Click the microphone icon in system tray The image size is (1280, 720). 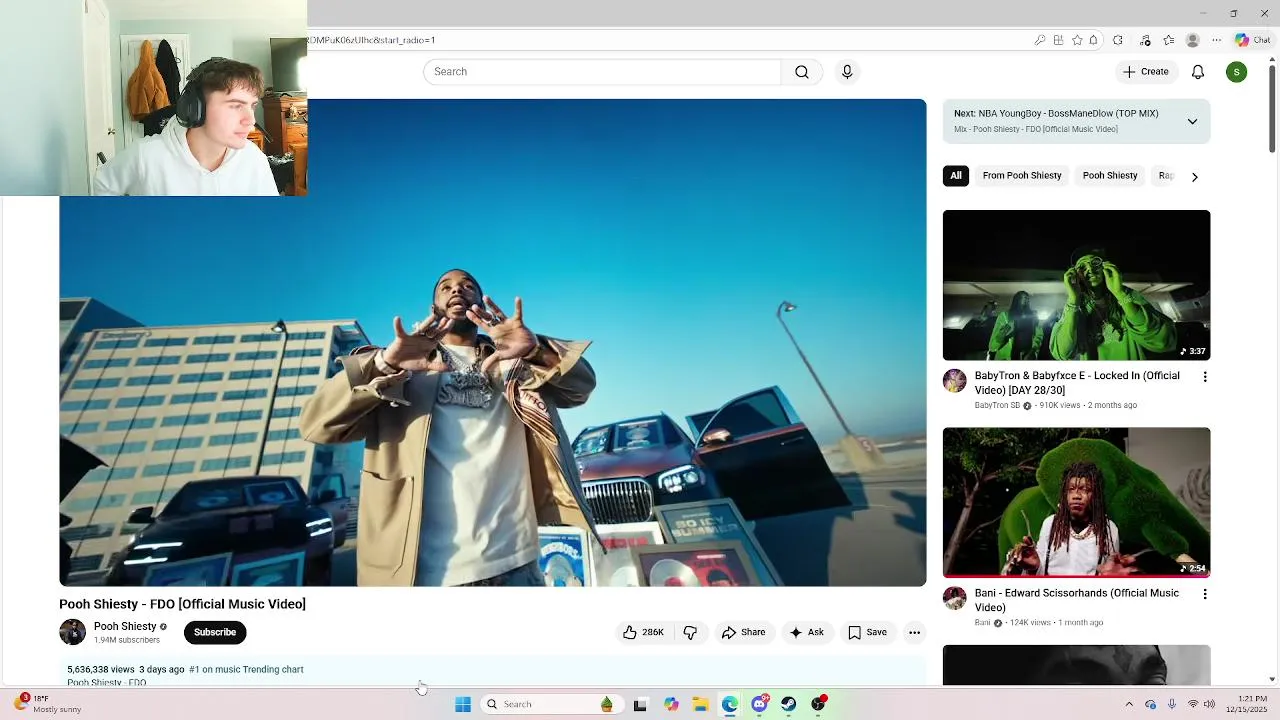[x=1172, y=704]
